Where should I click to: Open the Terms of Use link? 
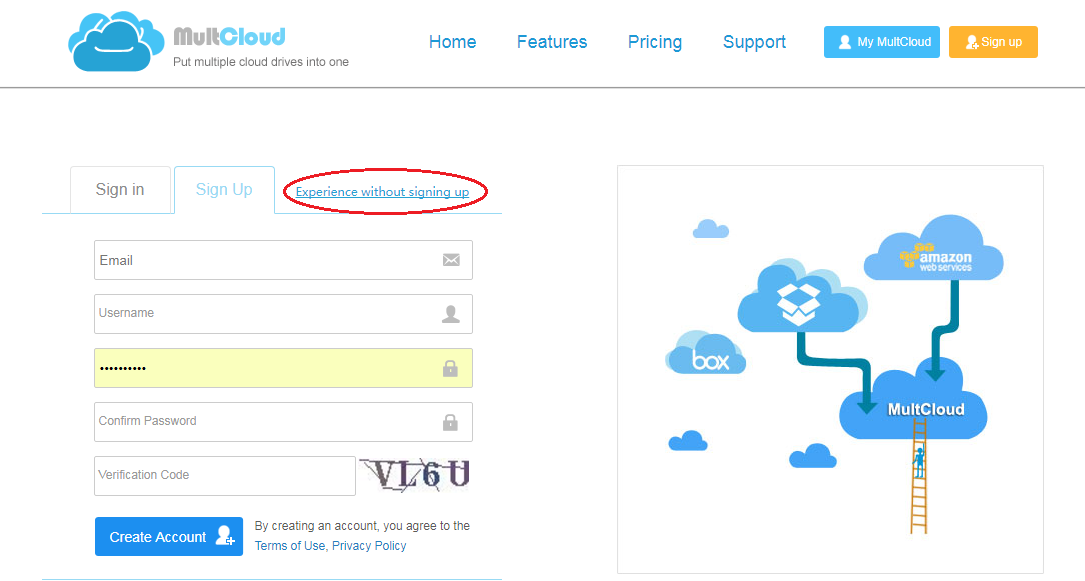(x=290, y=546)
